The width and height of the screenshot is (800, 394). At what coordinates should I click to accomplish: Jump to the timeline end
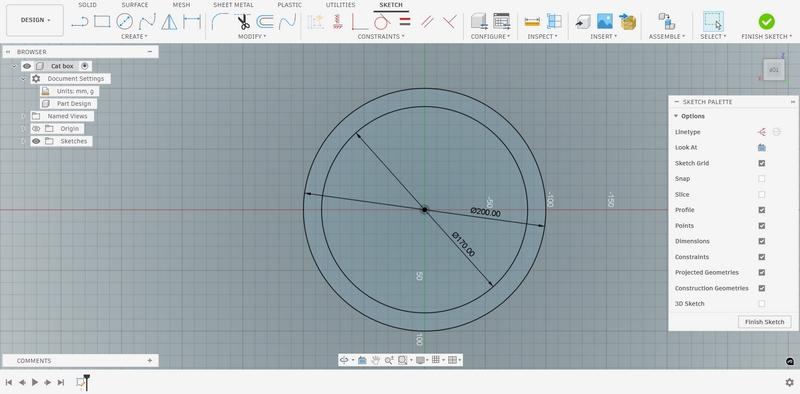click(61, 382)
